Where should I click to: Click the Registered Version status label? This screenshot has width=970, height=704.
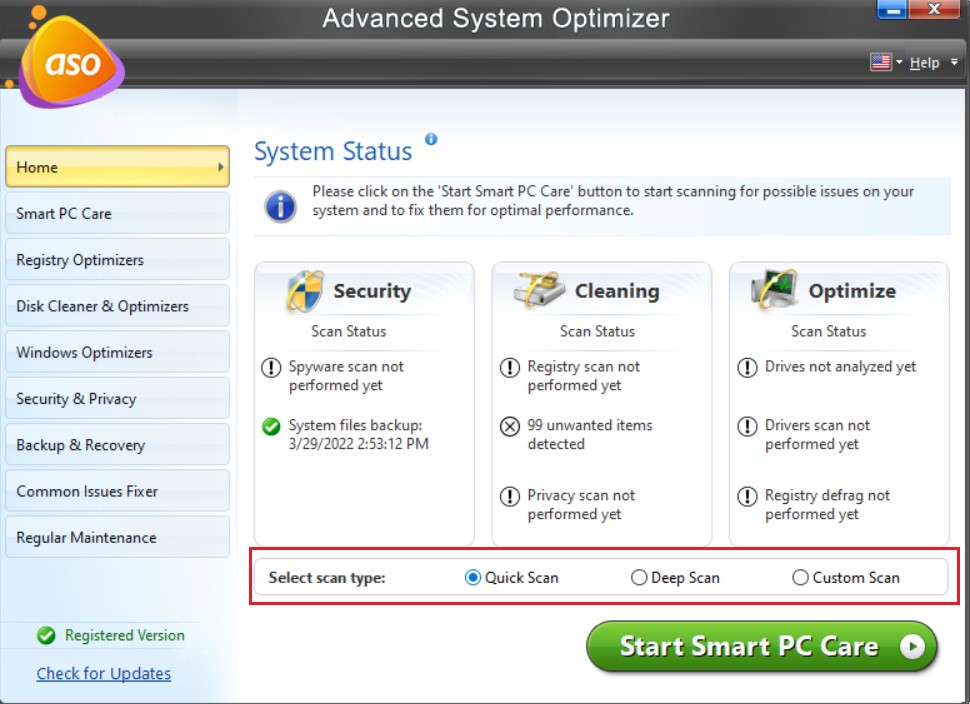124,635
